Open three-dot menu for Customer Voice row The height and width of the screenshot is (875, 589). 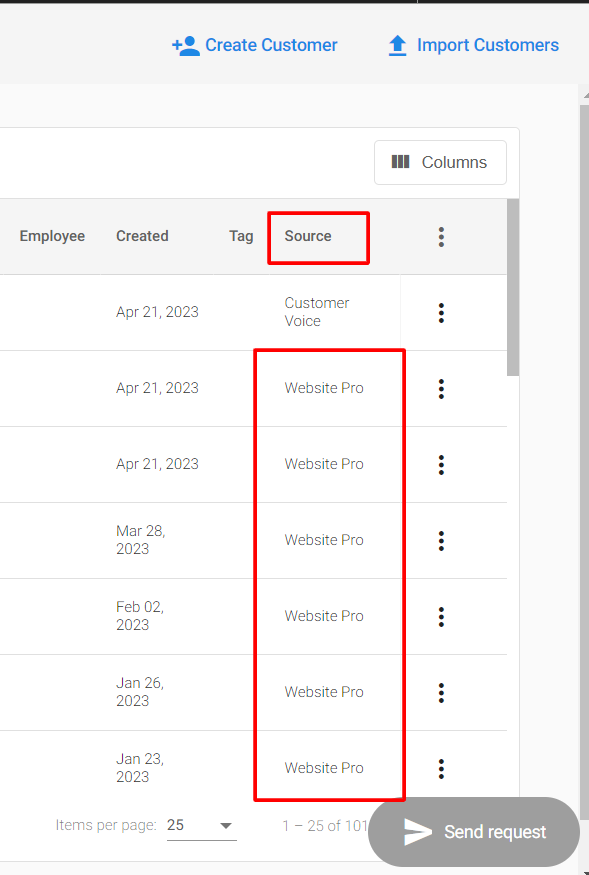click(441, 312)
